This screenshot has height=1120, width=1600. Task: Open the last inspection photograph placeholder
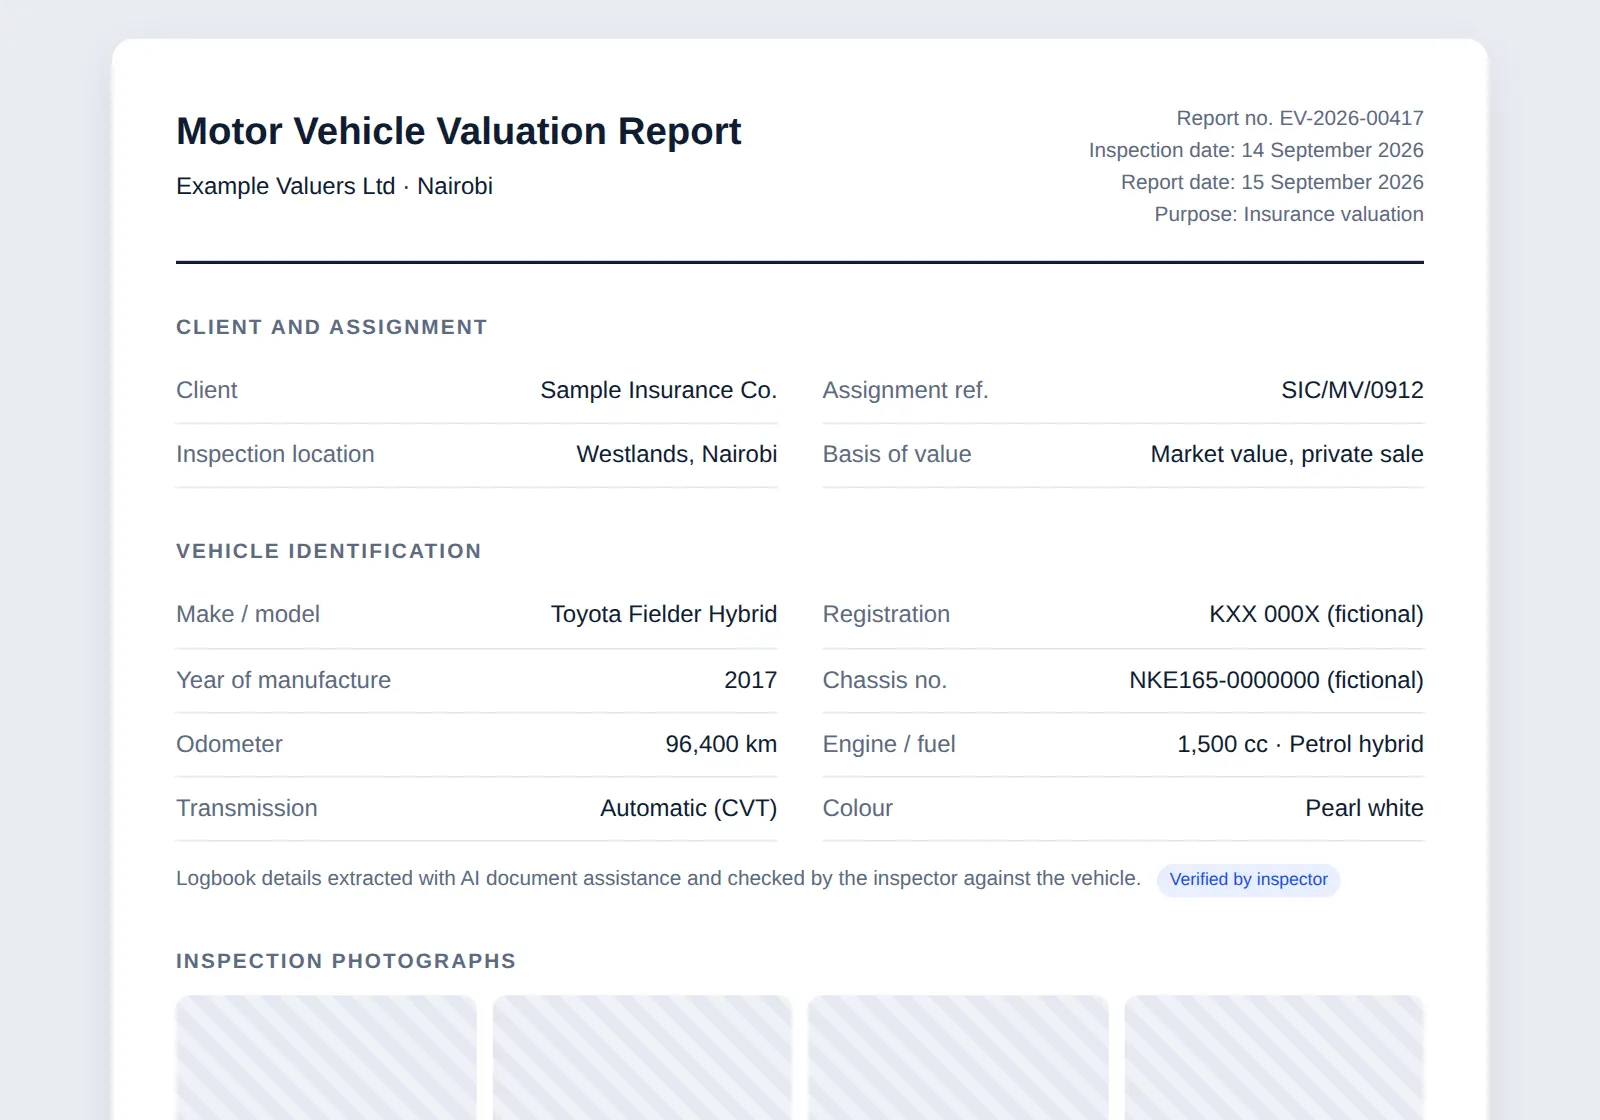coord(1274,1057)
